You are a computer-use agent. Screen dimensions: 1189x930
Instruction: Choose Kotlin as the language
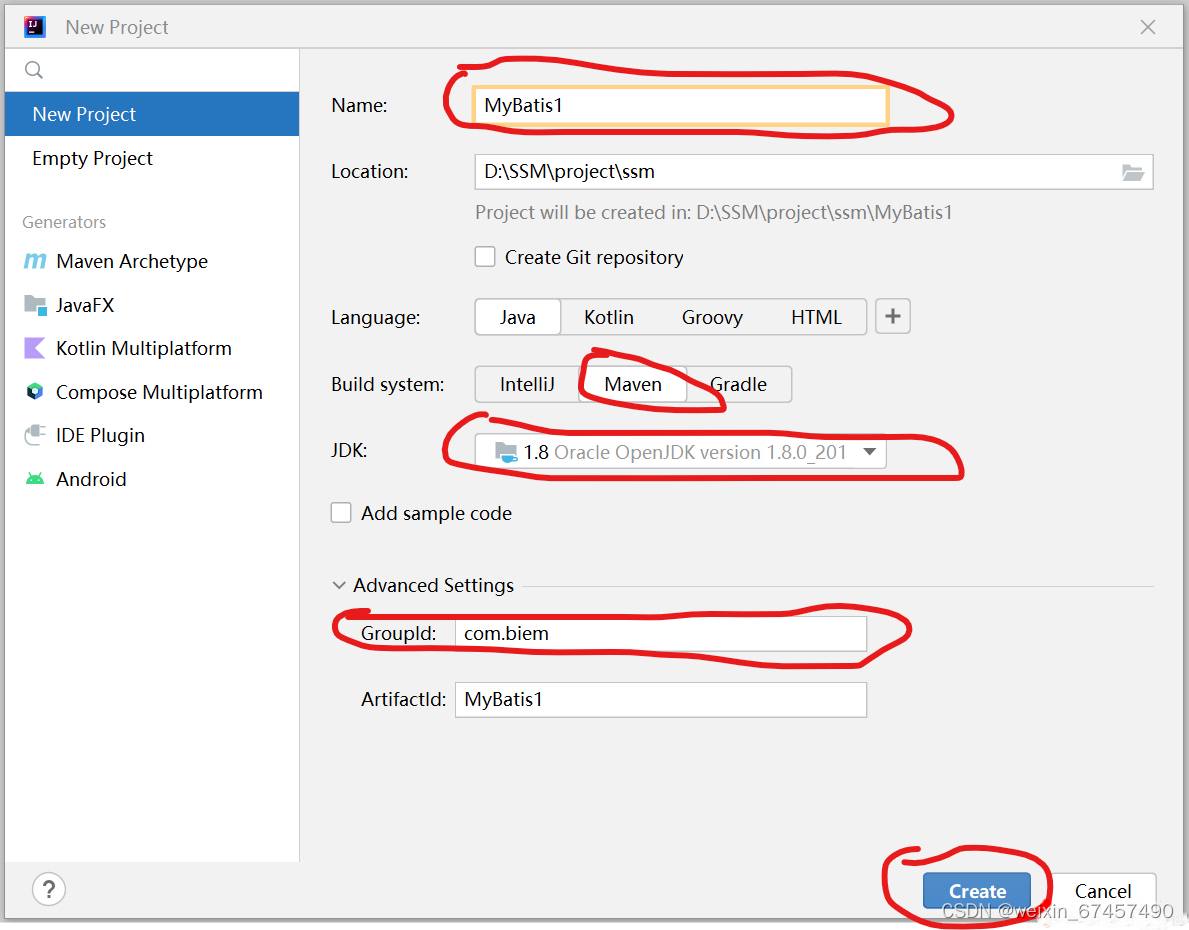tap(609, 317)
